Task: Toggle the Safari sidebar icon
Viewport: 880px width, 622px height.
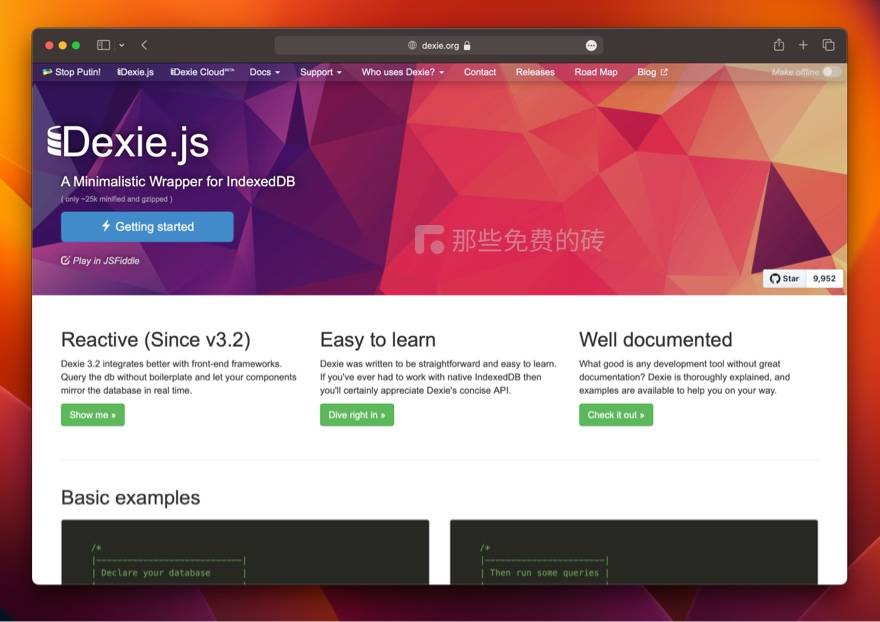Action: 103,45
